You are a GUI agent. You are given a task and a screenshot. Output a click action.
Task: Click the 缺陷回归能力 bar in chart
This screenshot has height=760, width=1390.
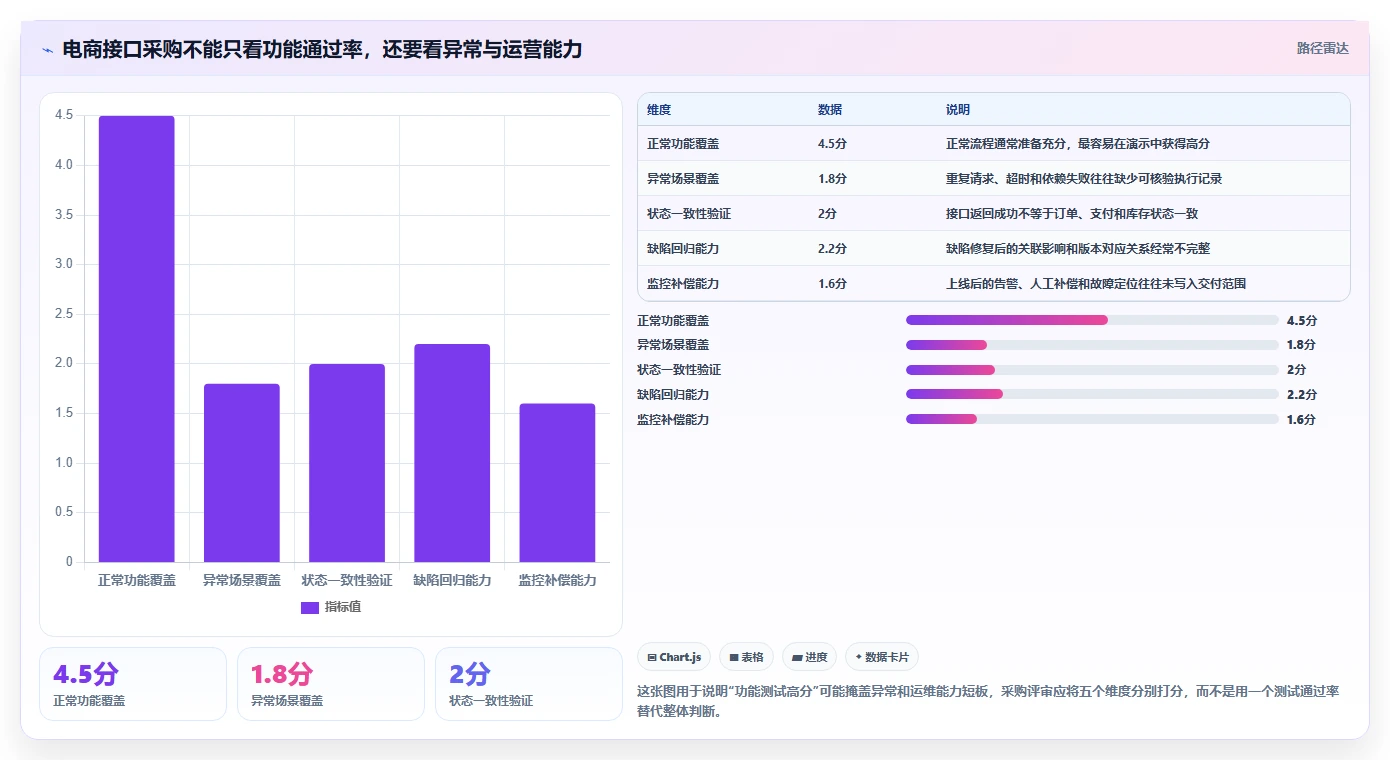452,453
